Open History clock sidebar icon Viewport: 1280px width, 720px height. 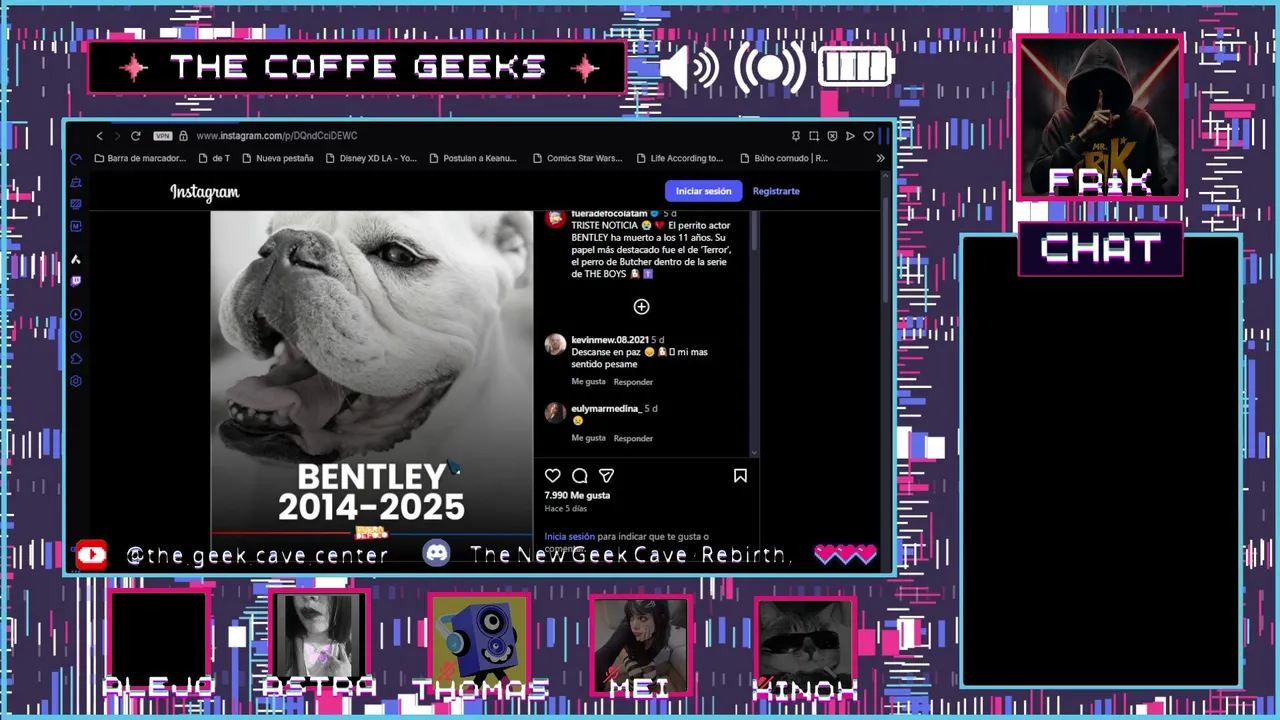(x=76, y=337)
